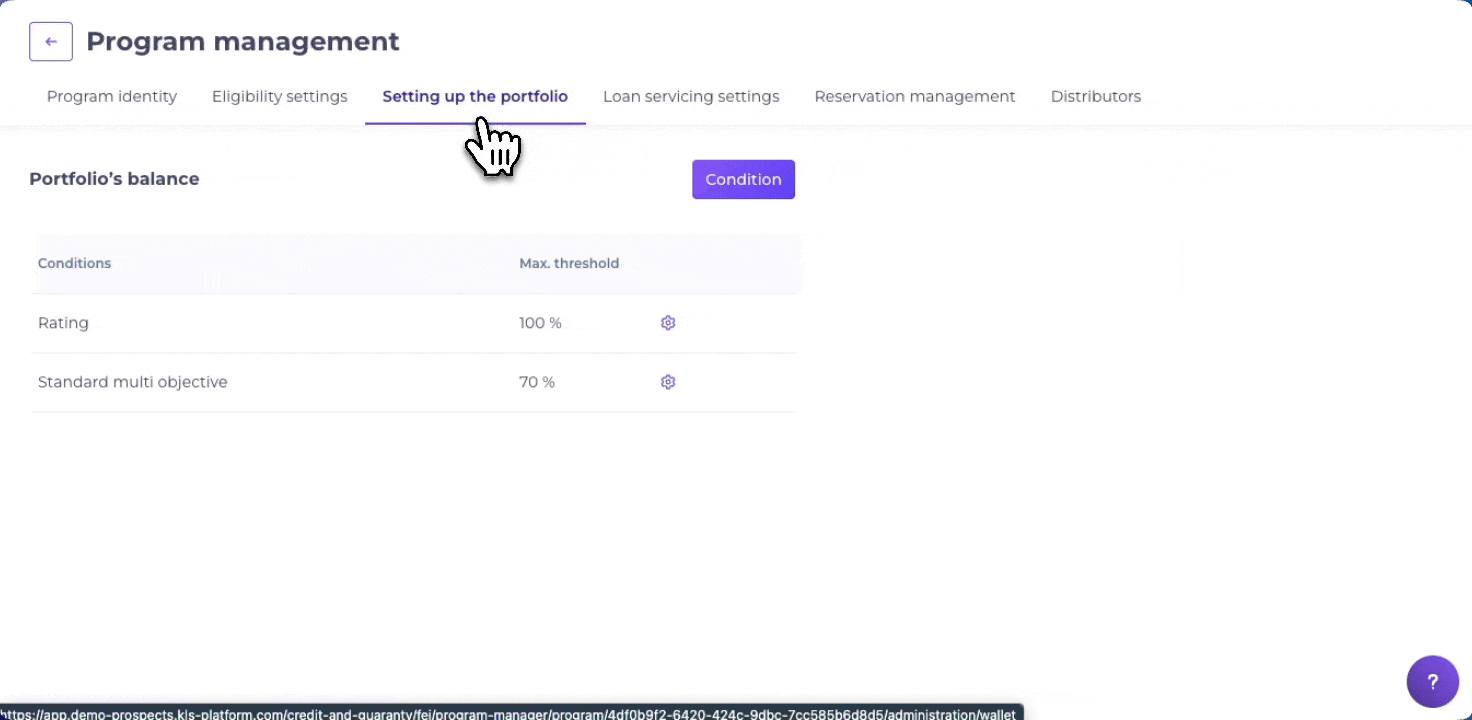
Task: Switch to Program identity tab
Action: [x=112, y=97]
